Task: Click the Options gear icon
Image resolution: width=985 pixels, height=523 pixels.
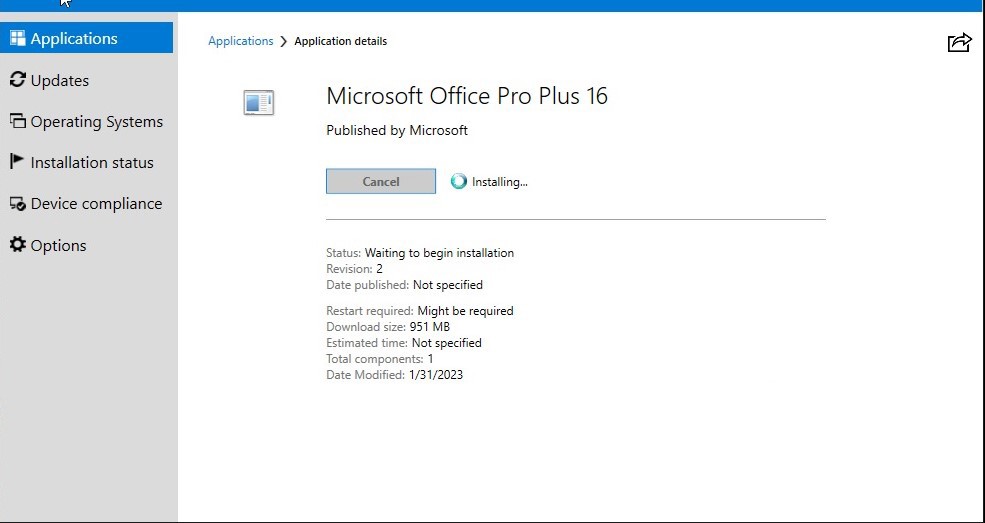Action: click(18, 244)
